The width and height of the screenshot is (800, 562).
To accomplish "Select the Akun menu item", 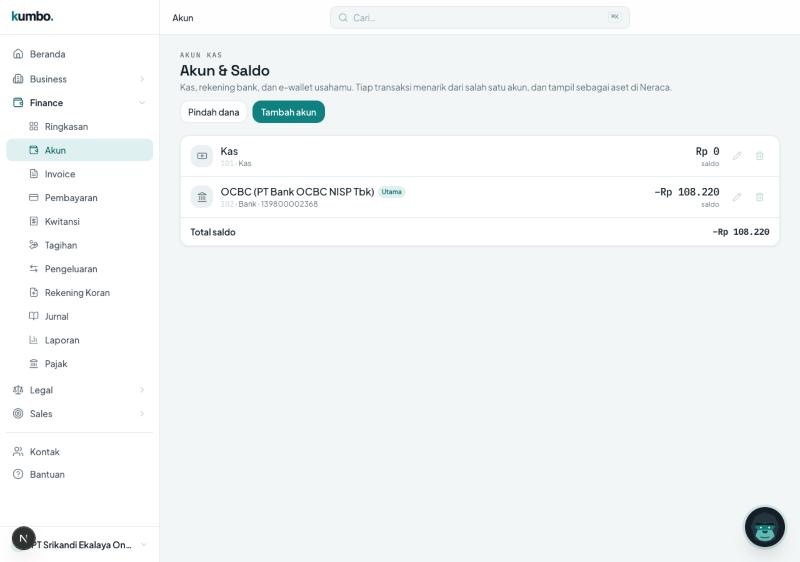I will 80,150.
